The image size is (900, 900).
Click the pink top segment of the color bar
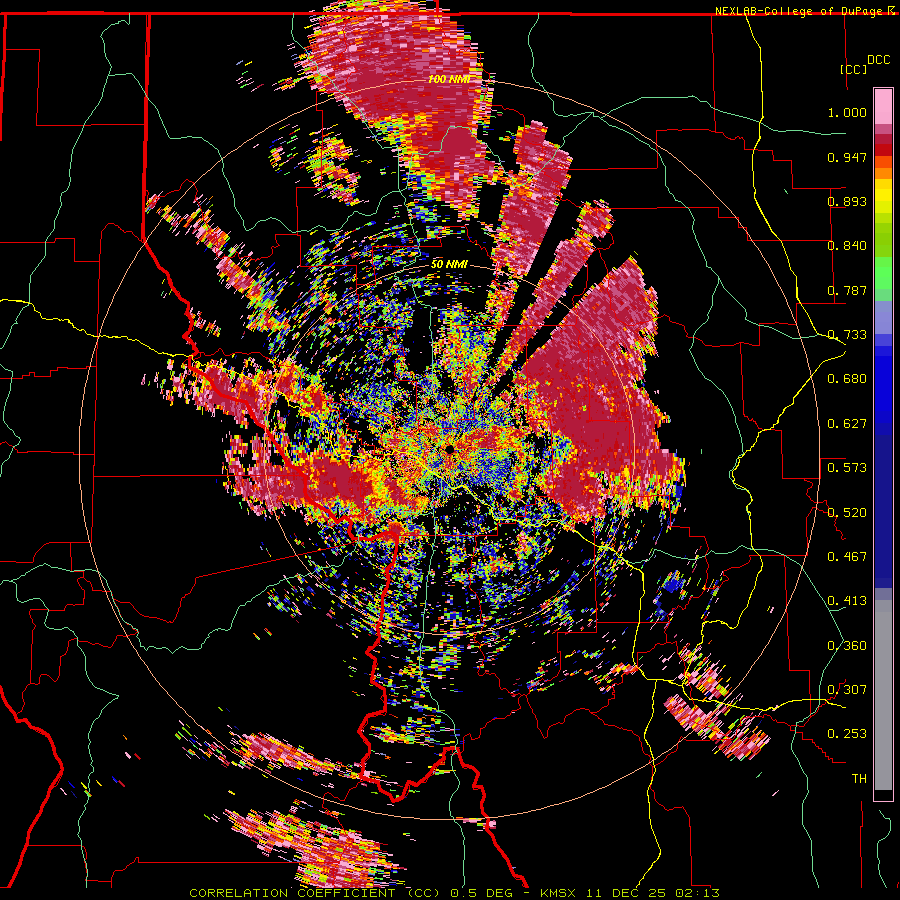pos(883,106)
